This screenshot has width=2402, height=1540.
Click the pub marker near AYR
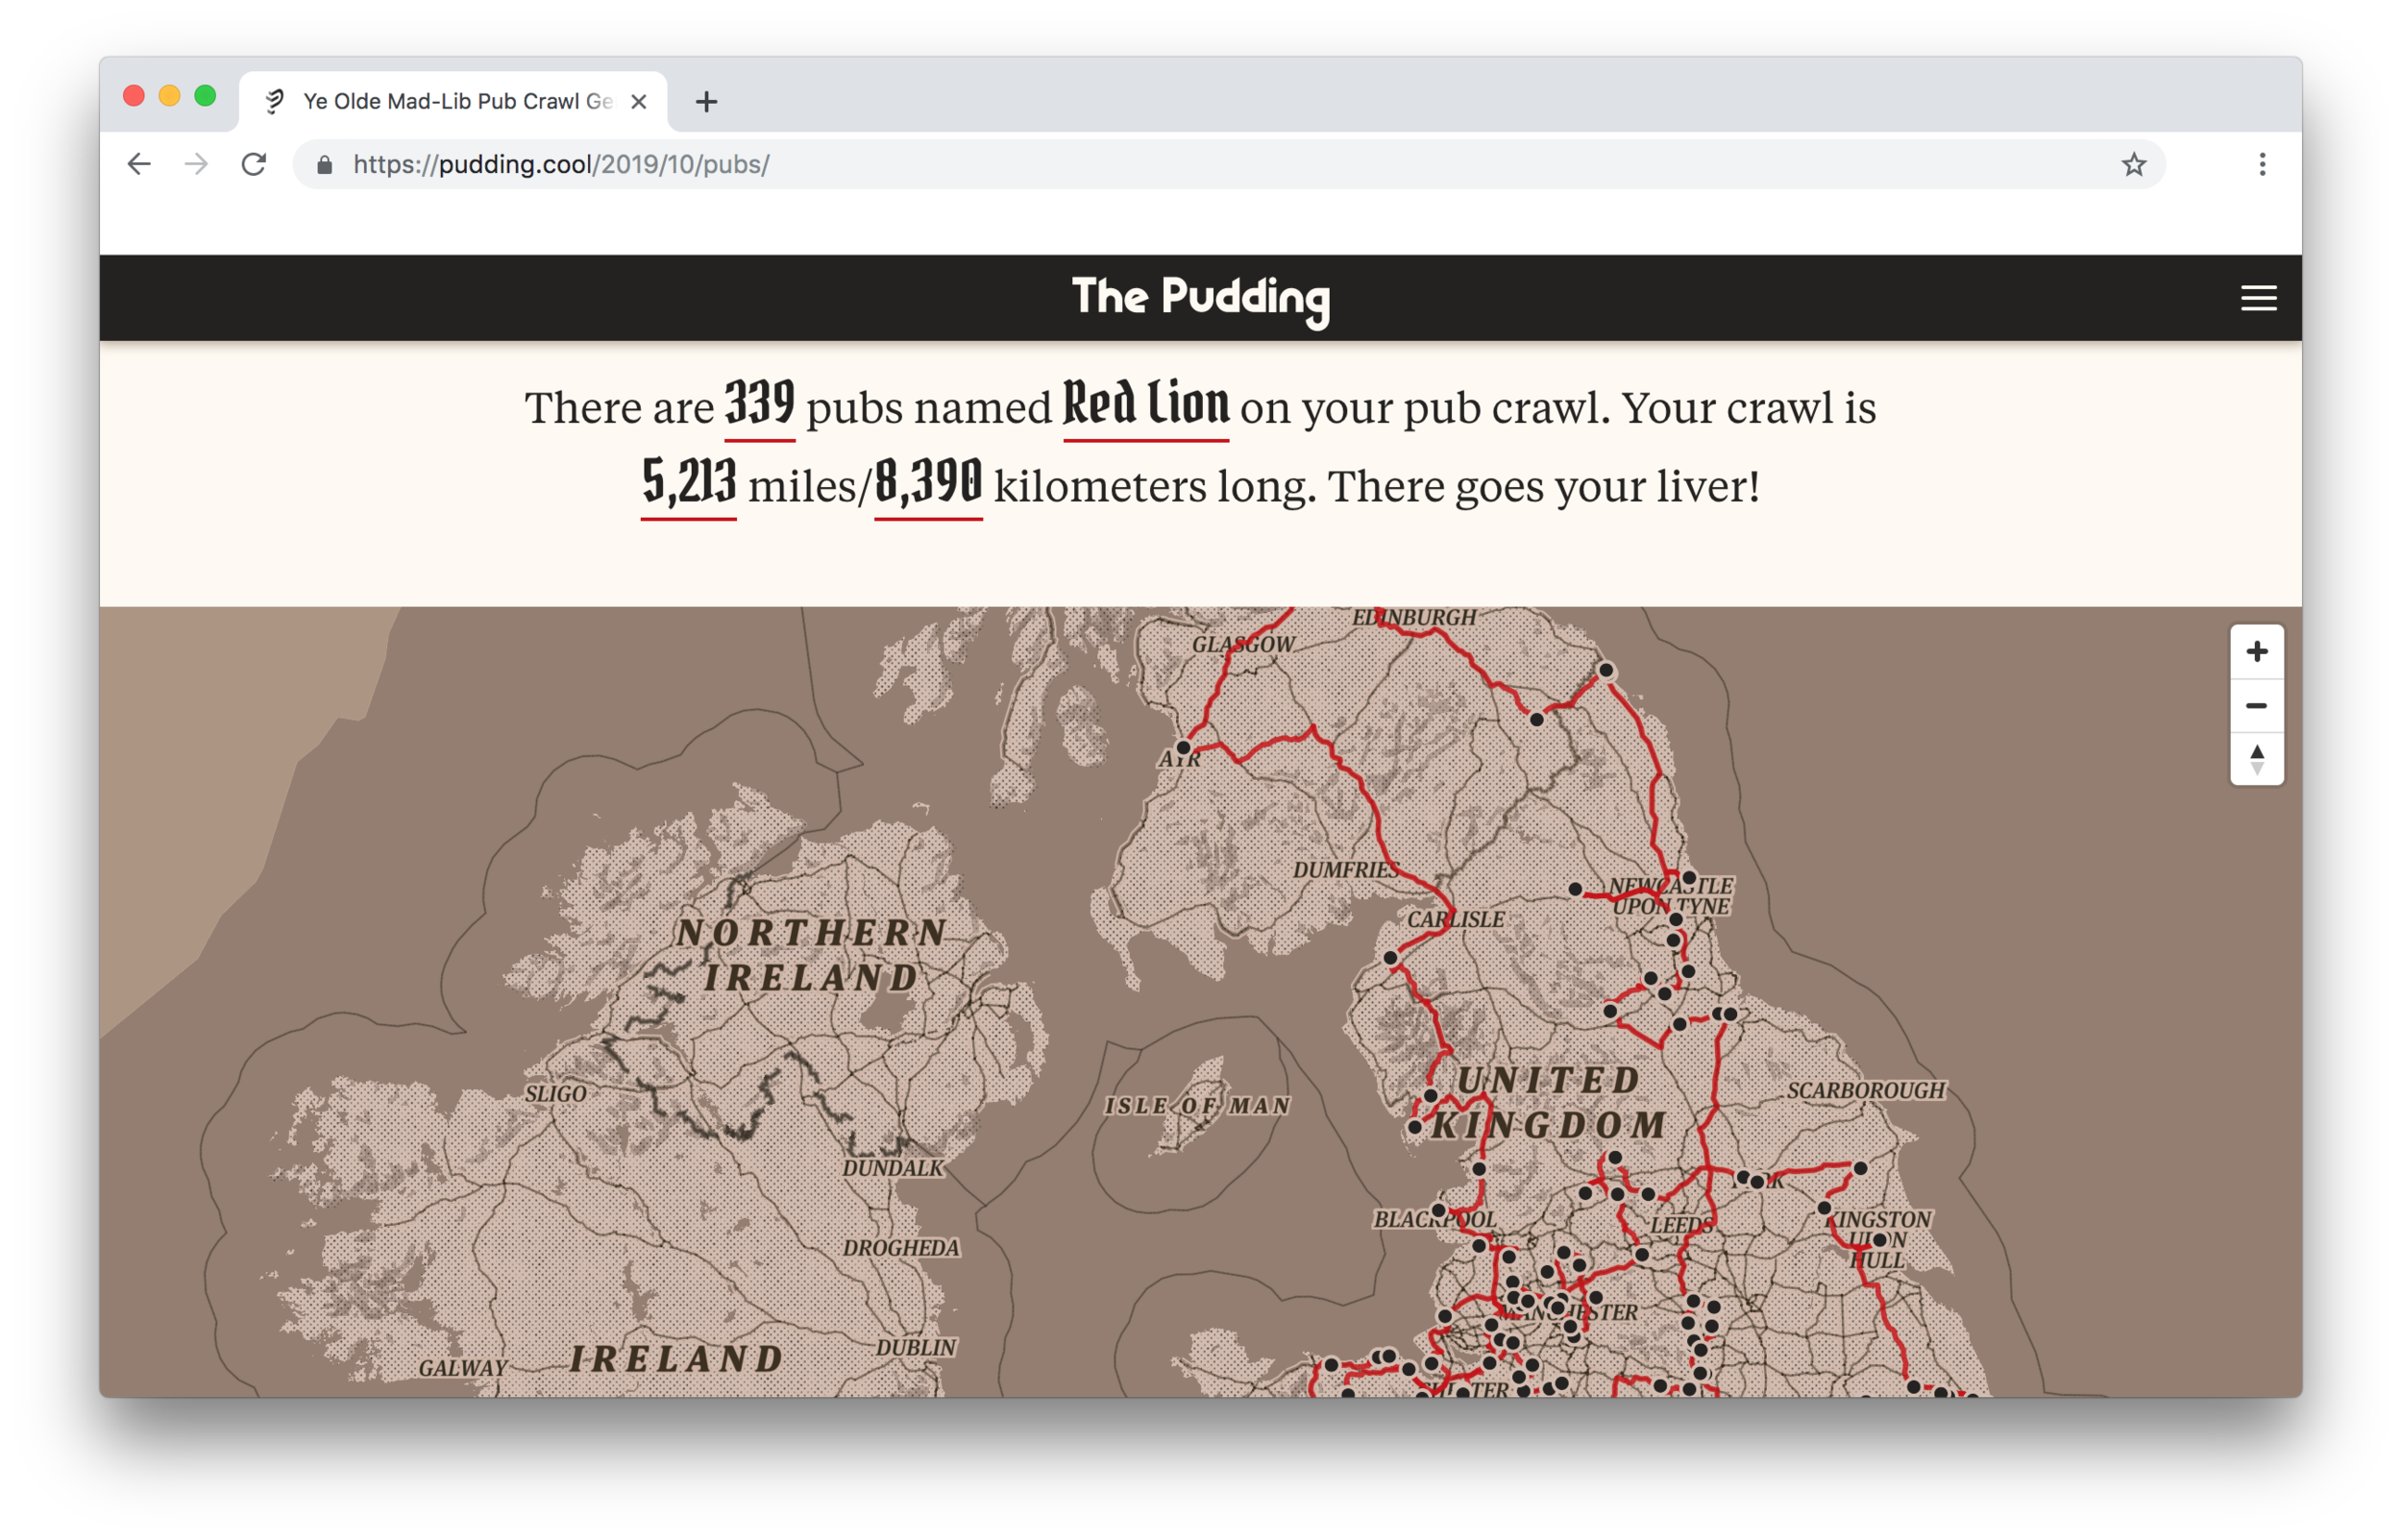[1183, 747]
